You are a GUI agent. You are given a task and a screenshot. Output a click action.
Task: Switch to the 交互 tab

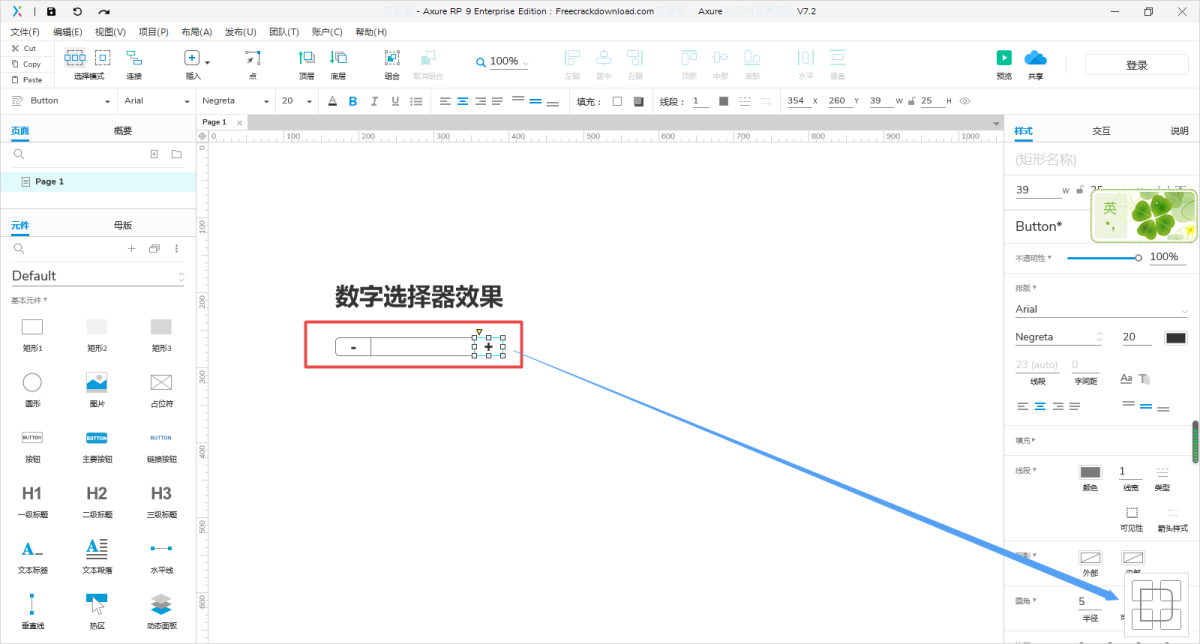1101,131
